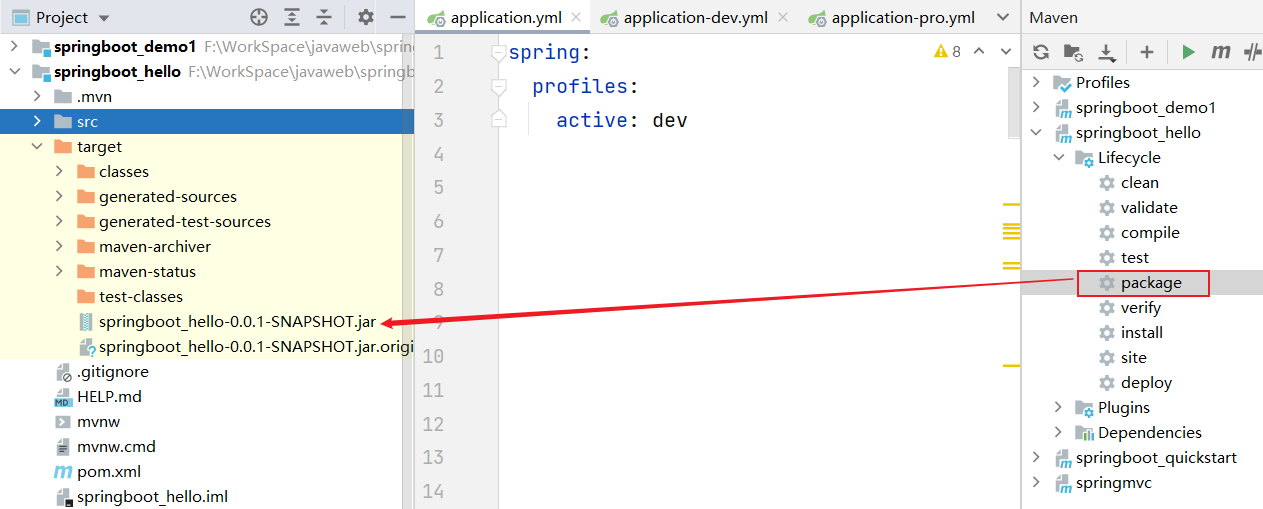This screenshot has height=509, width=1263.
Task: Select the clean lifecycle goal
Action: click(x=1140, y=182)
